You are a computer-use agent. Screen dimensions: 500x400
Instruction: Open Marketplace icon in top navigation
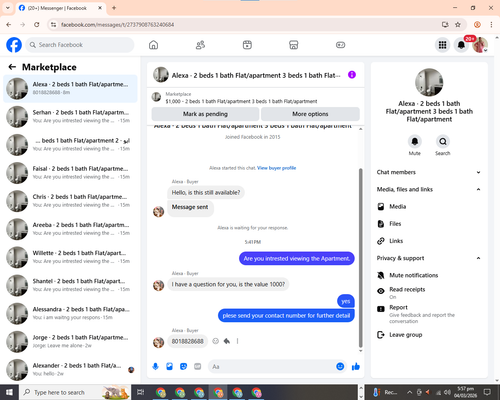point(294,45)
